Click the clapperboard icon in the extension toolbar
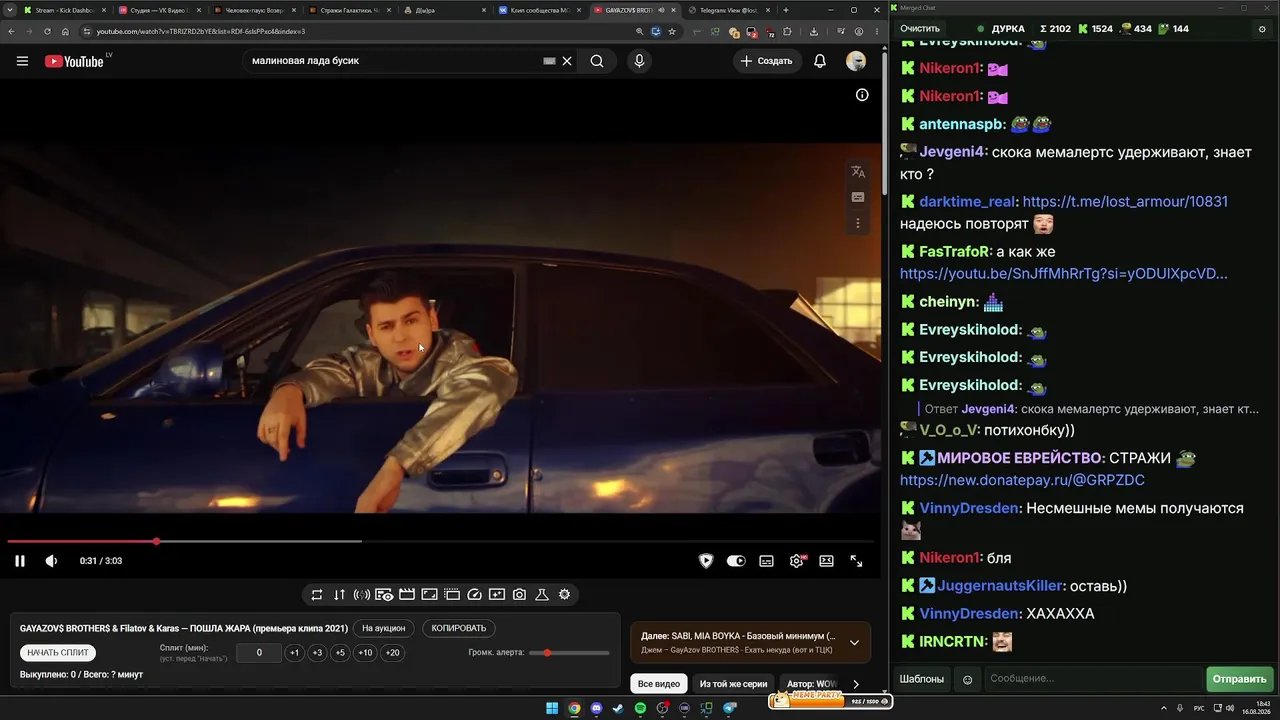This screenshot has height=720, width=1280. [x=407, y=594]
